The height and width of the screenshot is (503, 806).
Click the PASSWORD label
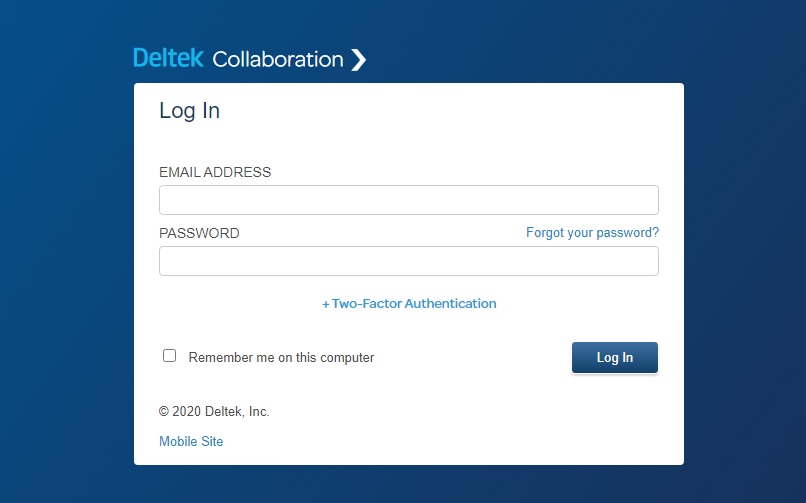point(199,233)
